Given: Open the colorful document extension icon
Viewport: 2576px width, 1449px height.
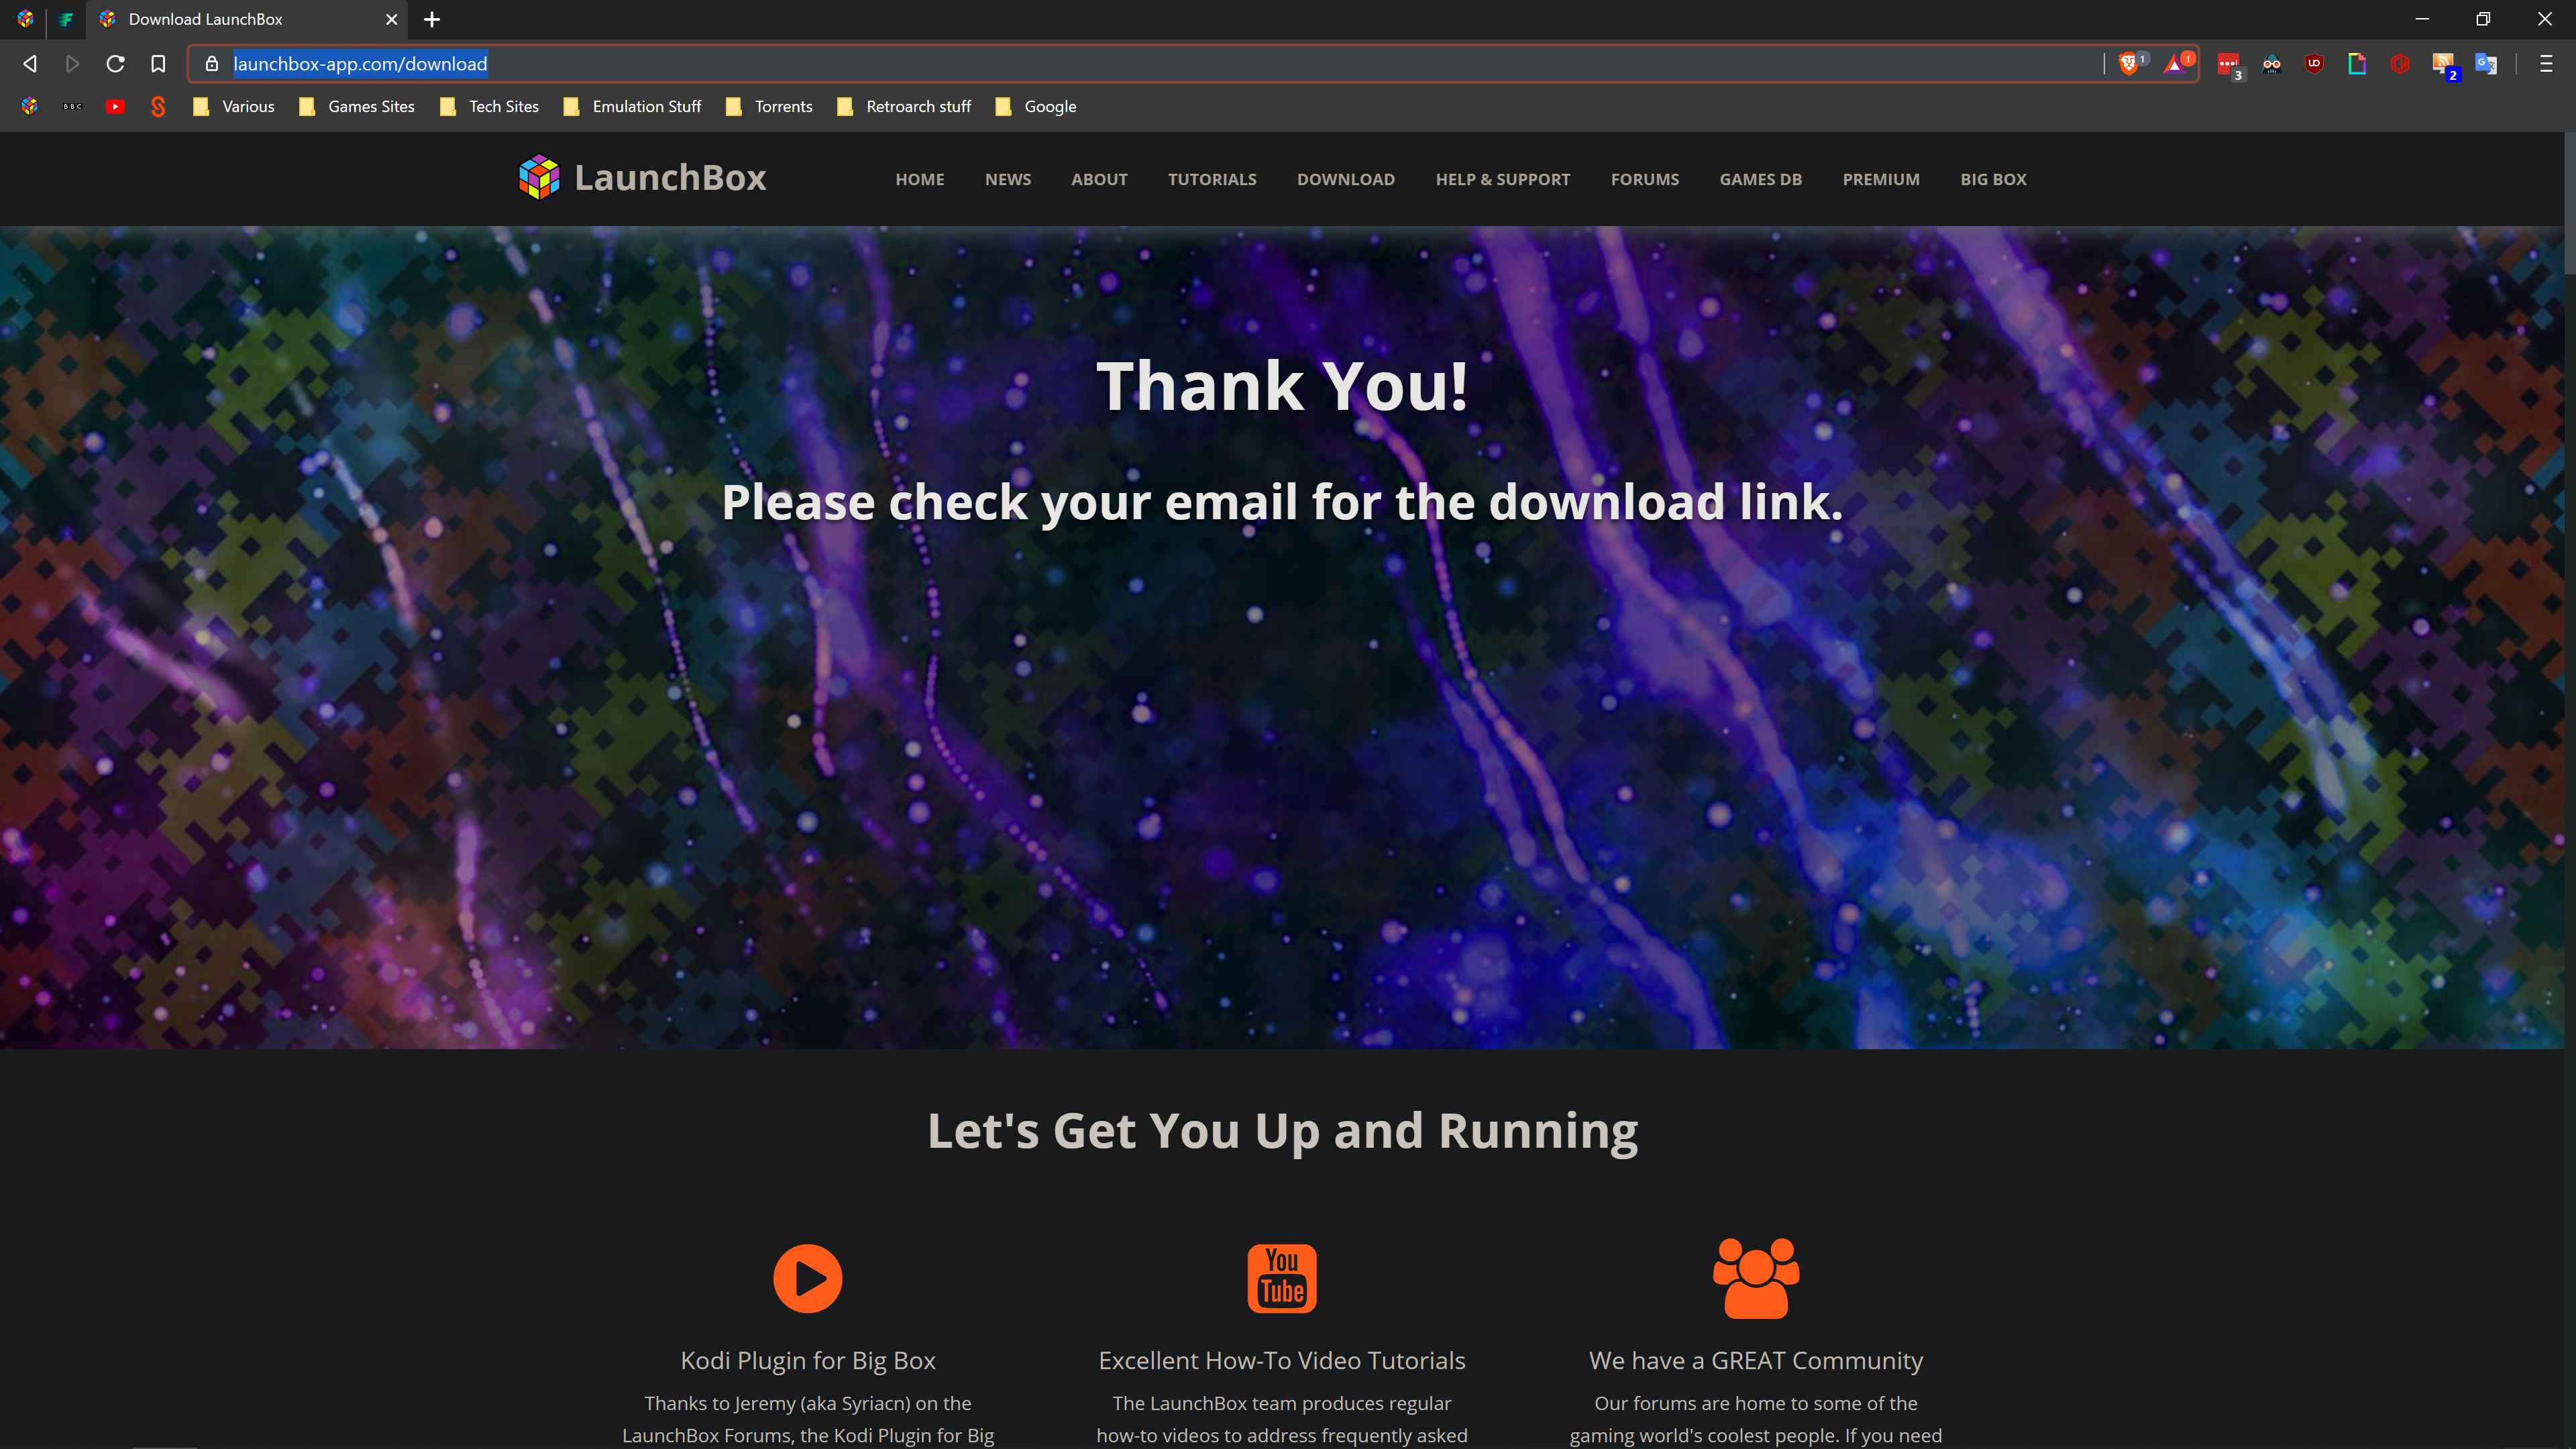Looking at the screenshot, I should (x=2357, y=64).
